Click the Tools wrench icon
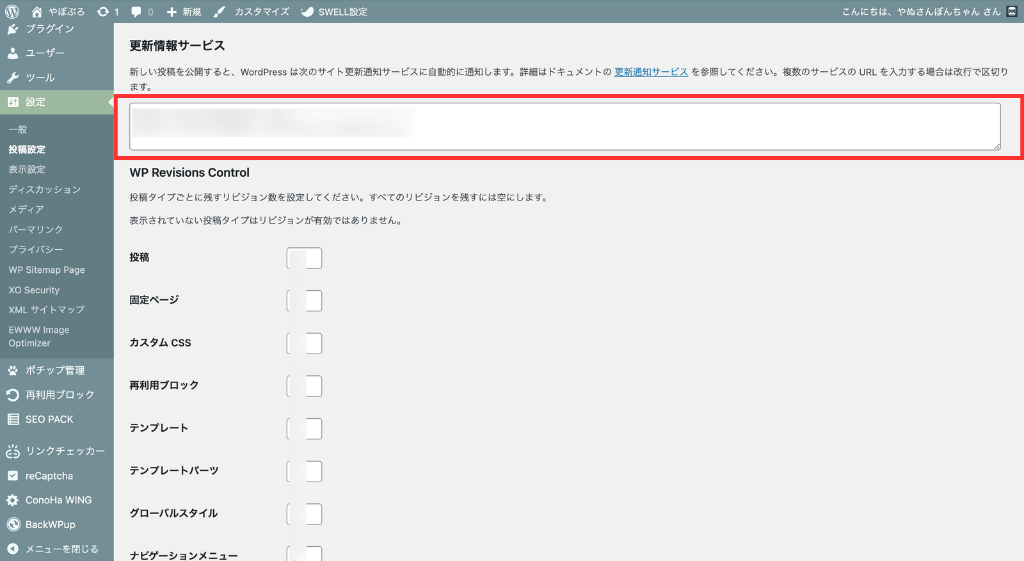The width and height of the screenshot is (1024, 561). pos(12,78)
